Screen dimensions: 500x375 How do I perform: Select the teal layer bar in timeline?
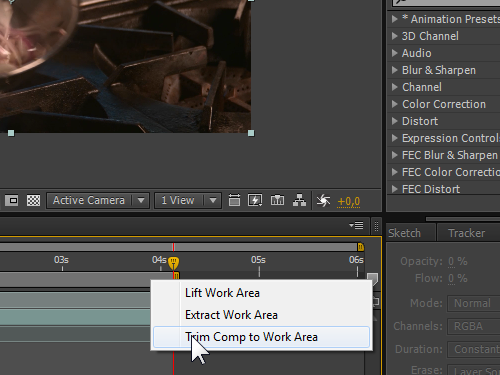75,317
